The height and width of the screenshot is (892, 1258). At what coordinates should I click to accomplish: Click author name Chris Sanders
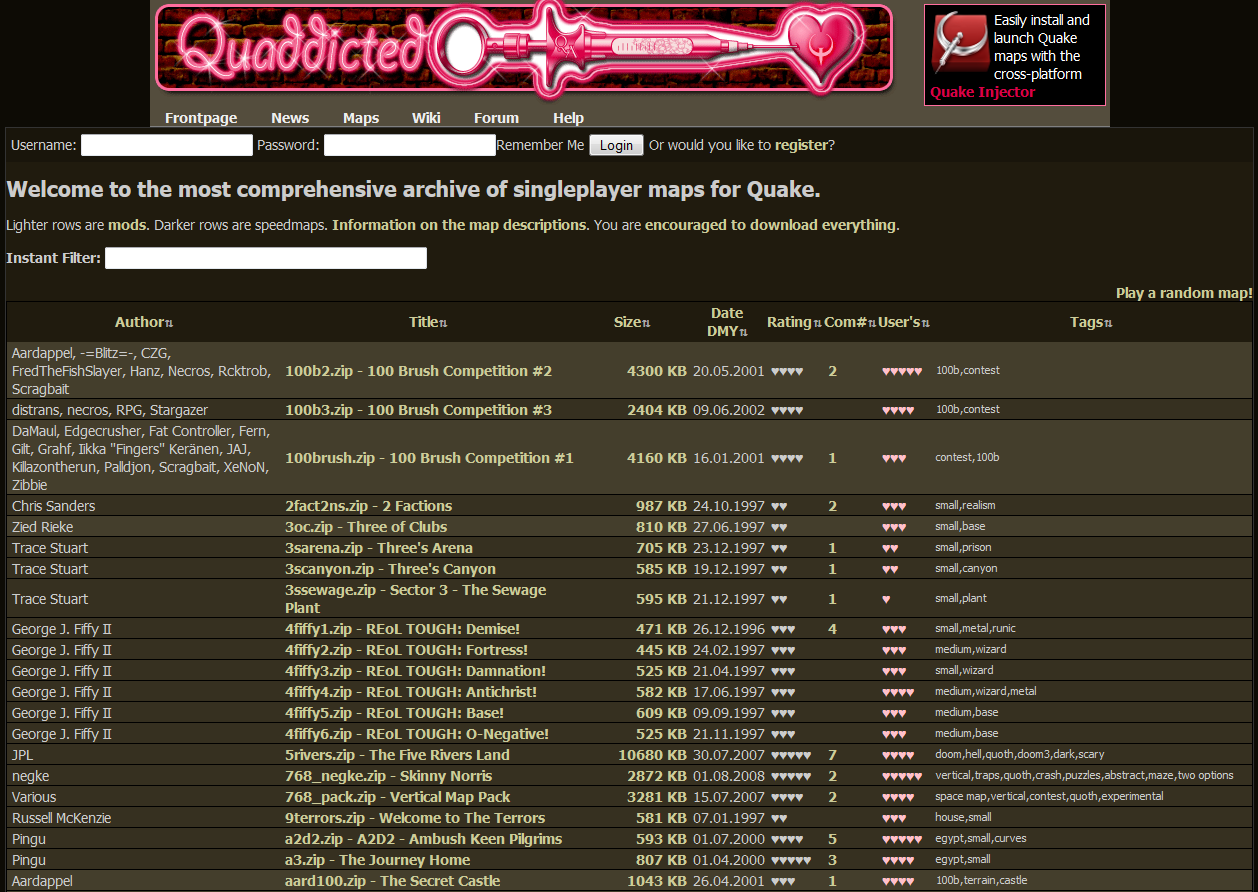[54, 506]
